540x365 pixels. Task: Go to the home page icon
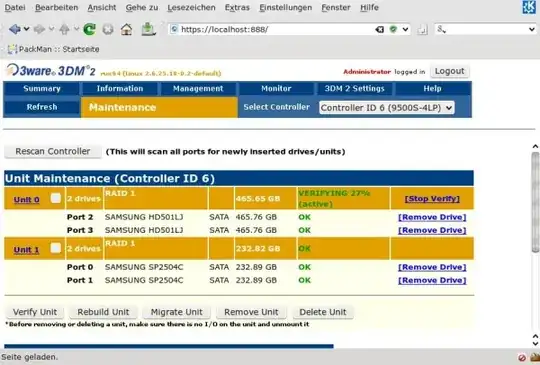point(126,29)
